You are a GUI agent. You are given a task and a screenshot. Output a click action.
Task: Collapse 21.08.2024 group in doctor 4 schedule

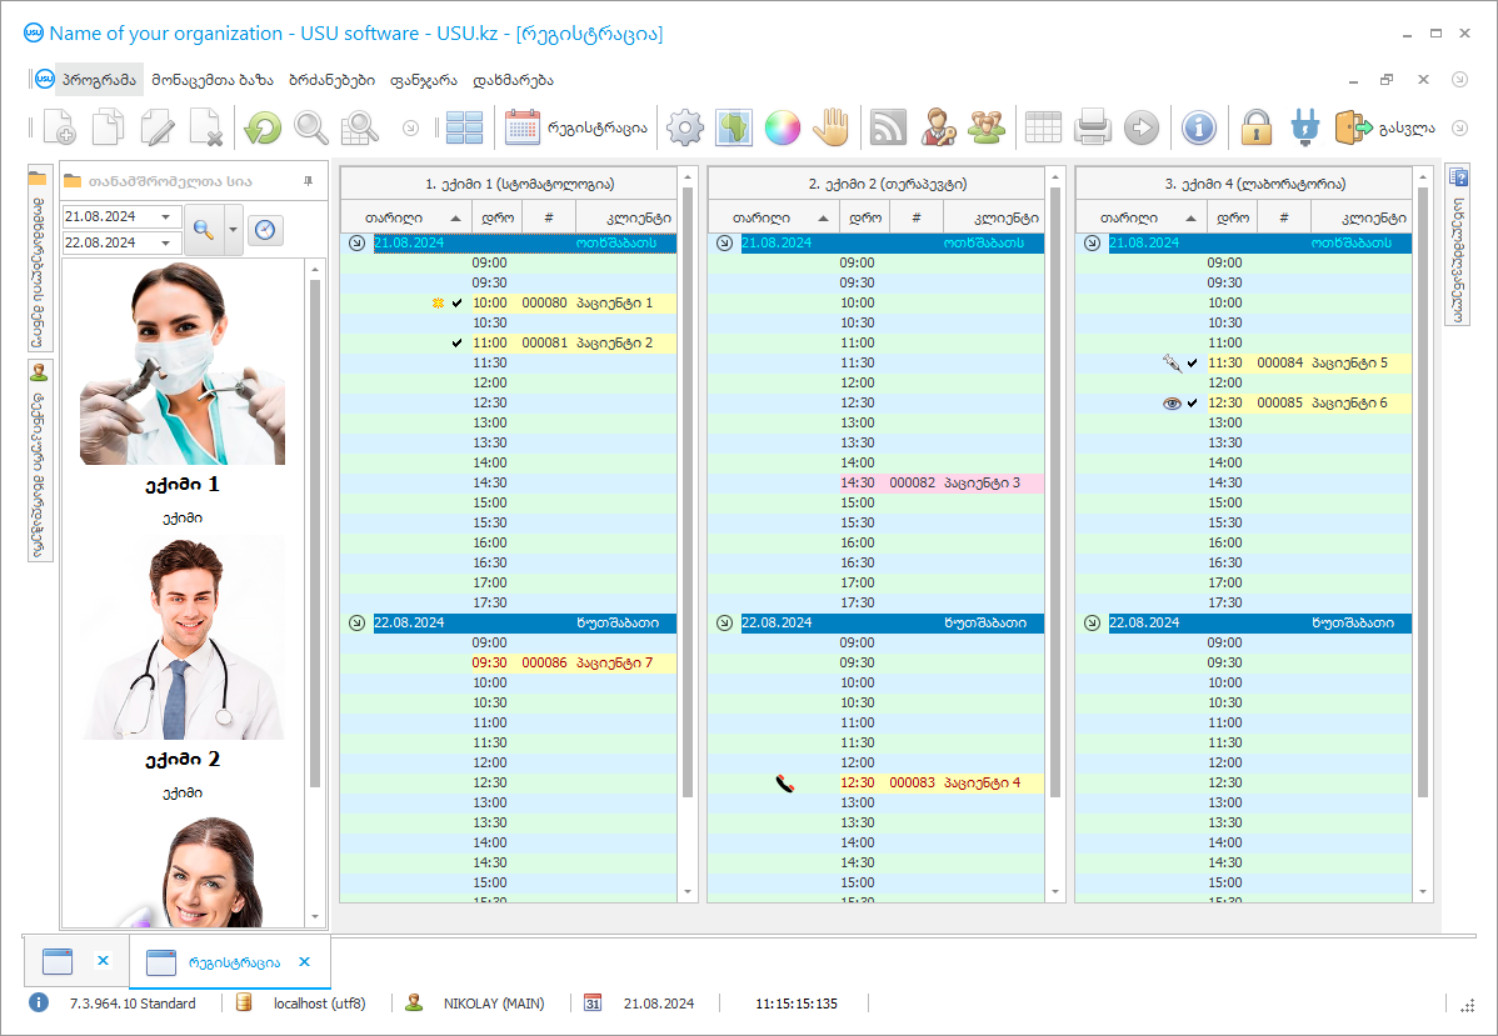pyautogui.click(x=1092, y=243)
